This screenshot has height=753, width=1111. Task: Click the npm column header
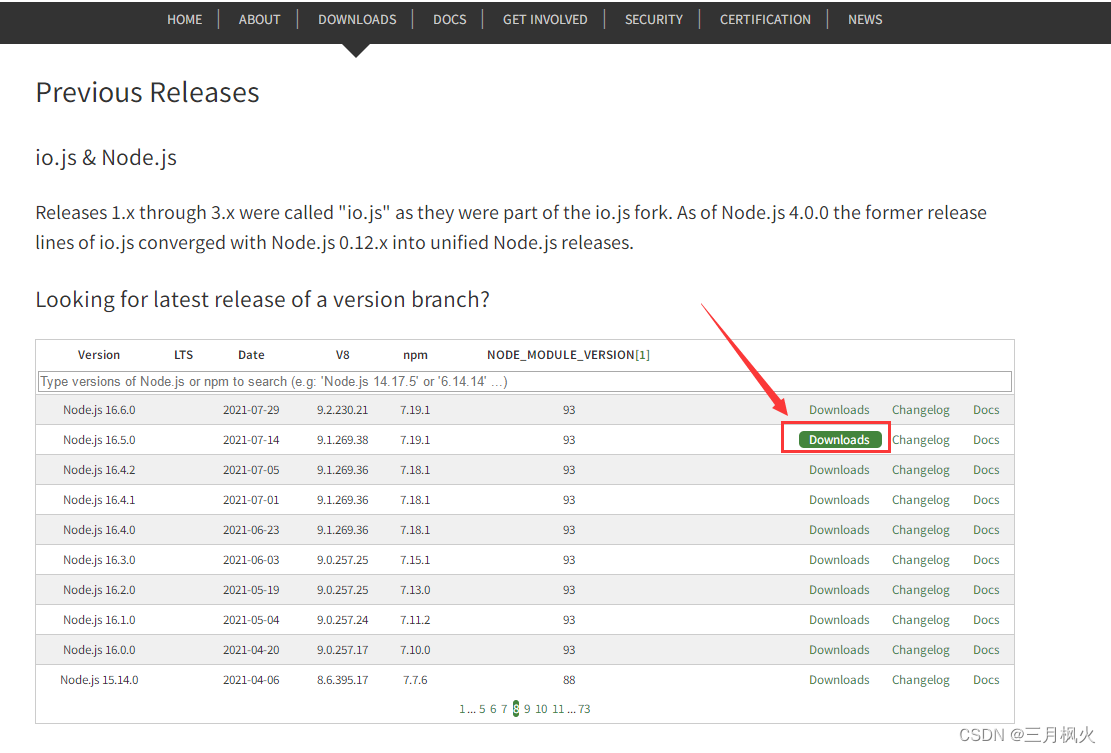(415, 355)
